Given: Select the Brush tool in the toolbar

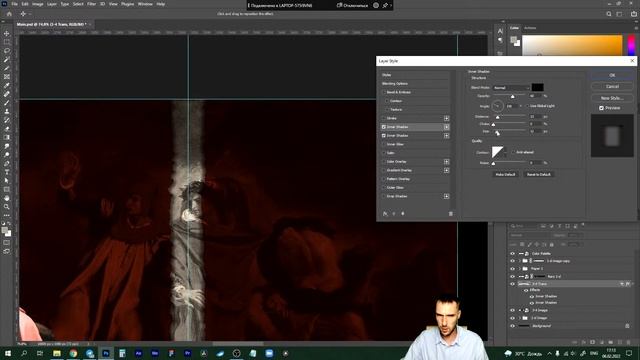Looking at the screenshot, I should pyautogui.click(x=7, y=102).
